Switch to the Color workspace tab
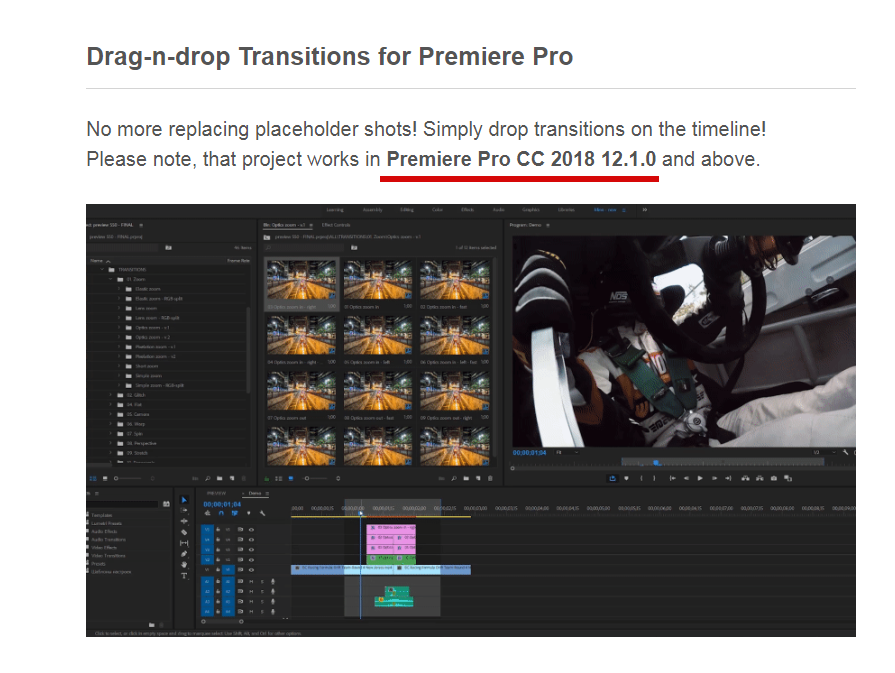Image resolution: width=895 pixels, height=673 pixels. pos(437,210)
